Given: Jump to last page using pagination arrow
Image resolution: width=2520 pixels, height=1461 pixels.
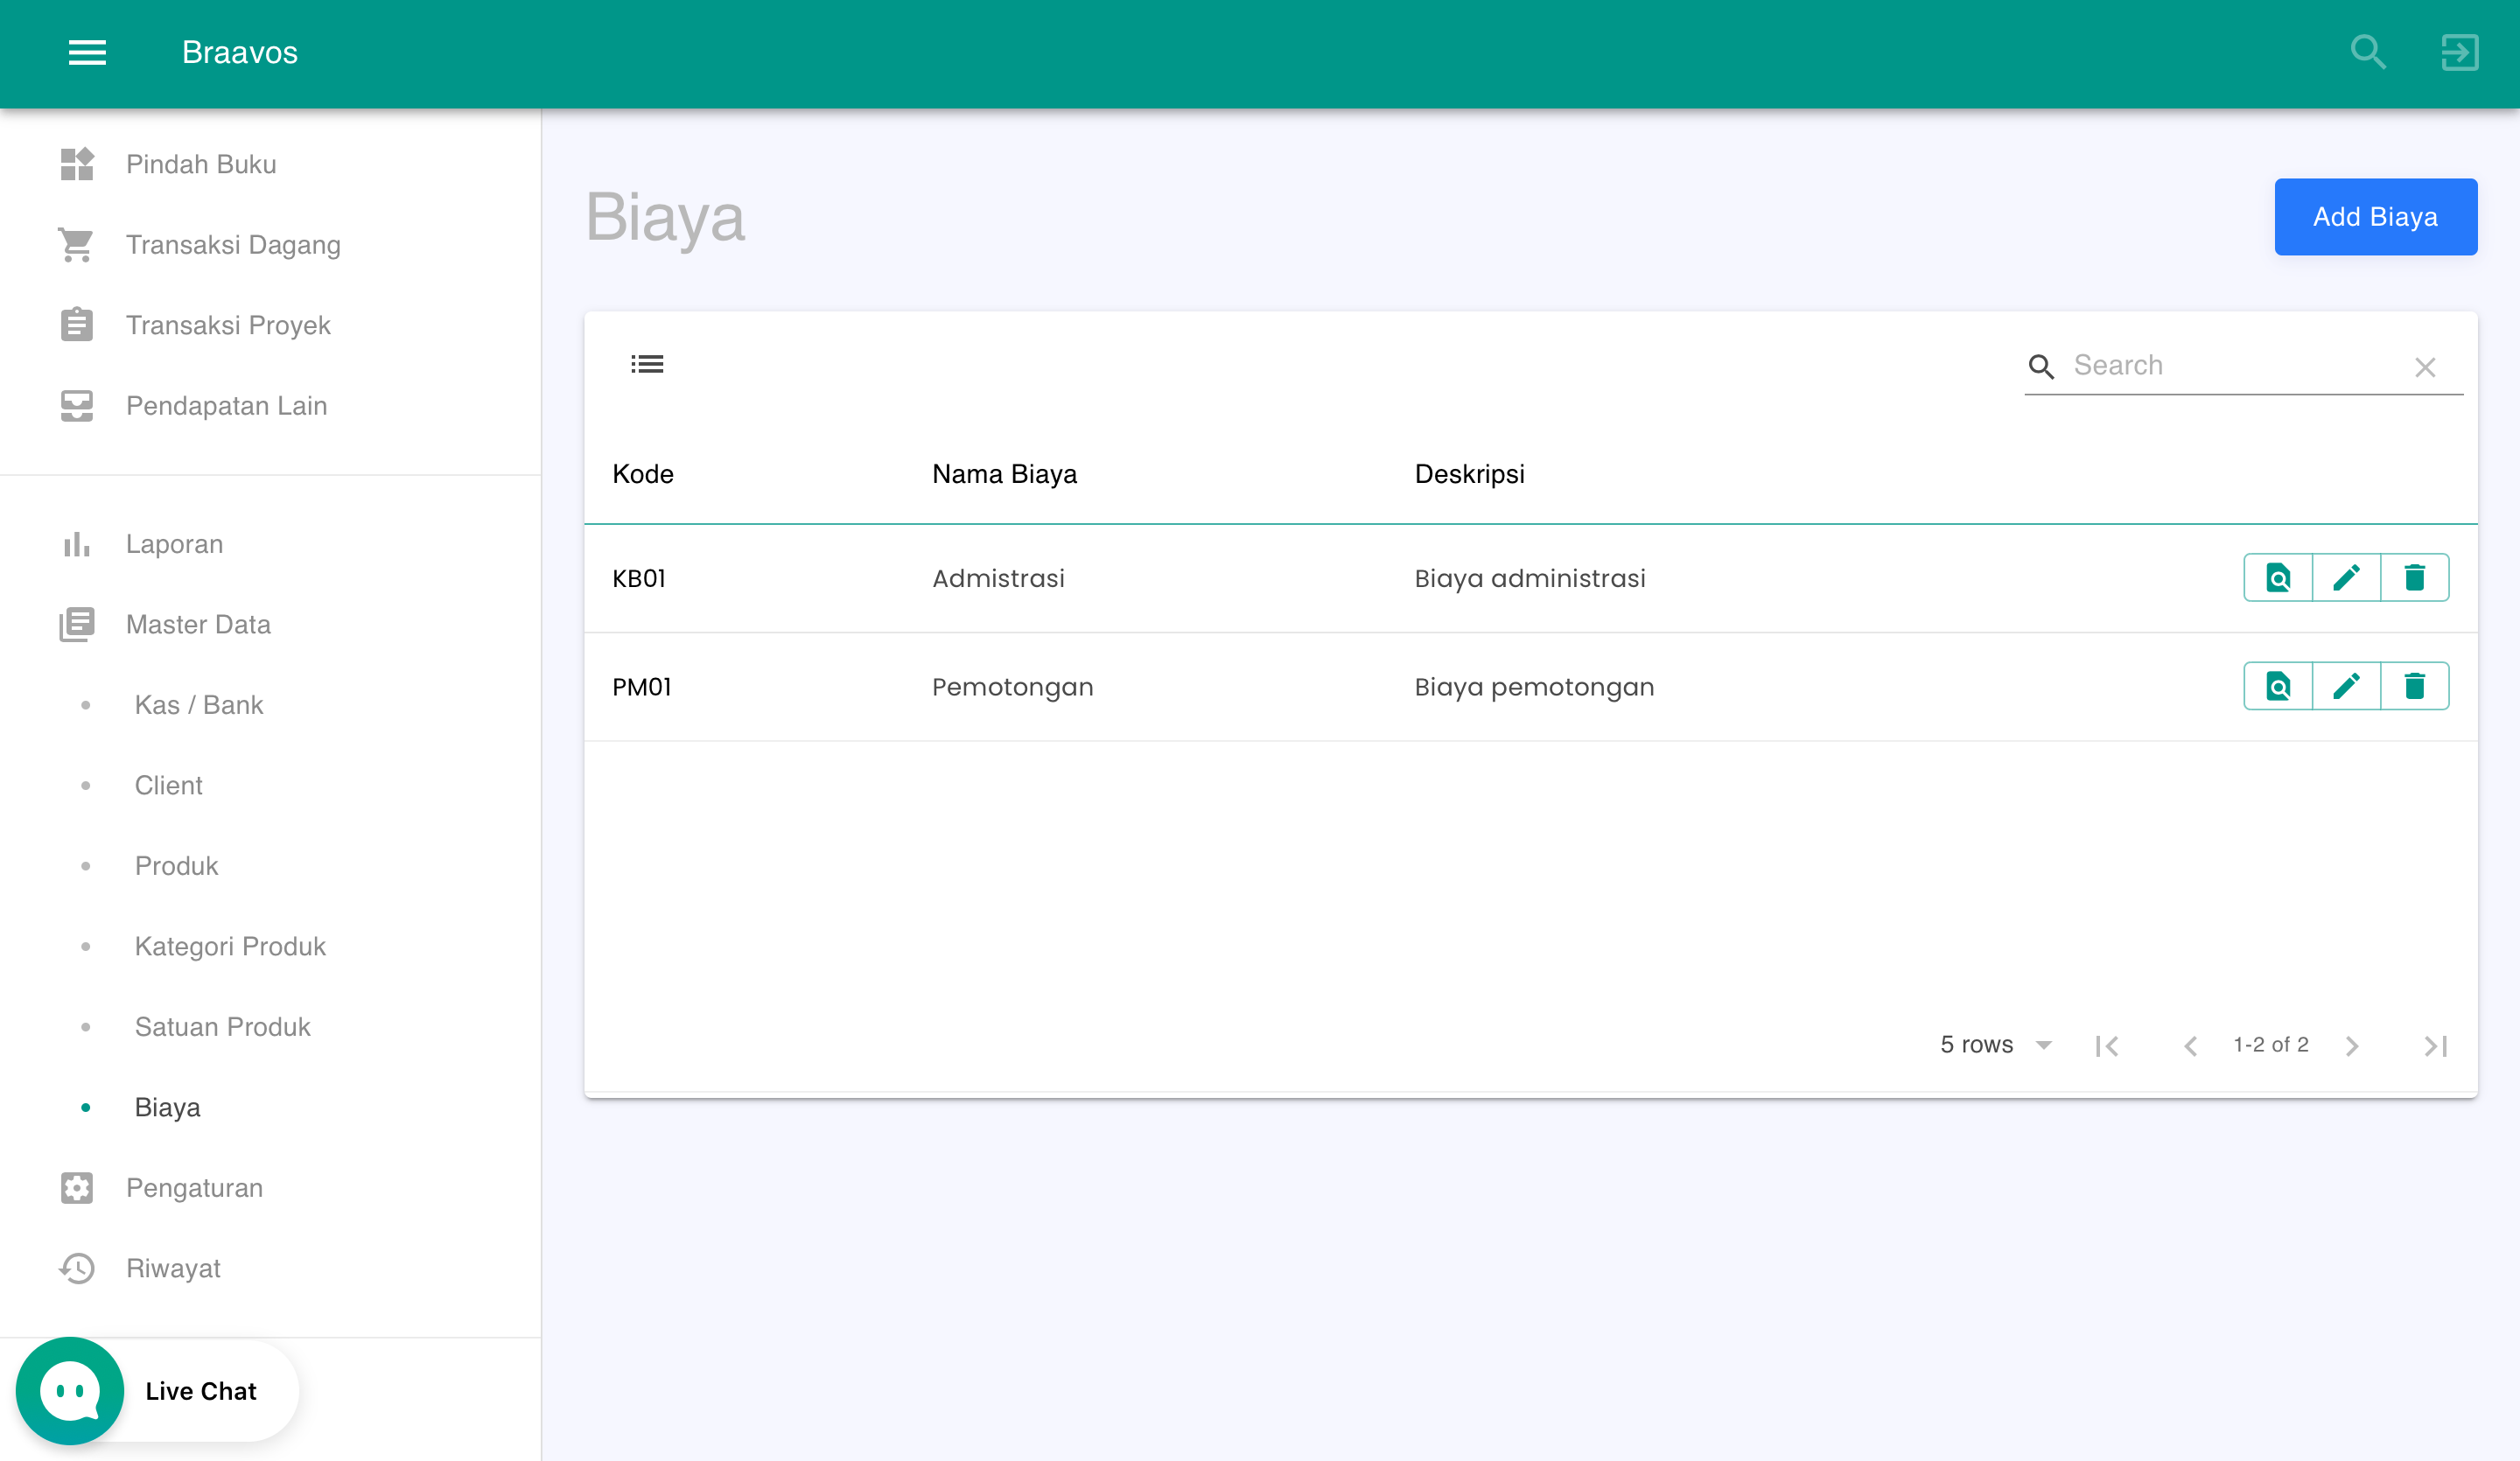Looking at the screenshot, I should click(x=2436, y=1044).
